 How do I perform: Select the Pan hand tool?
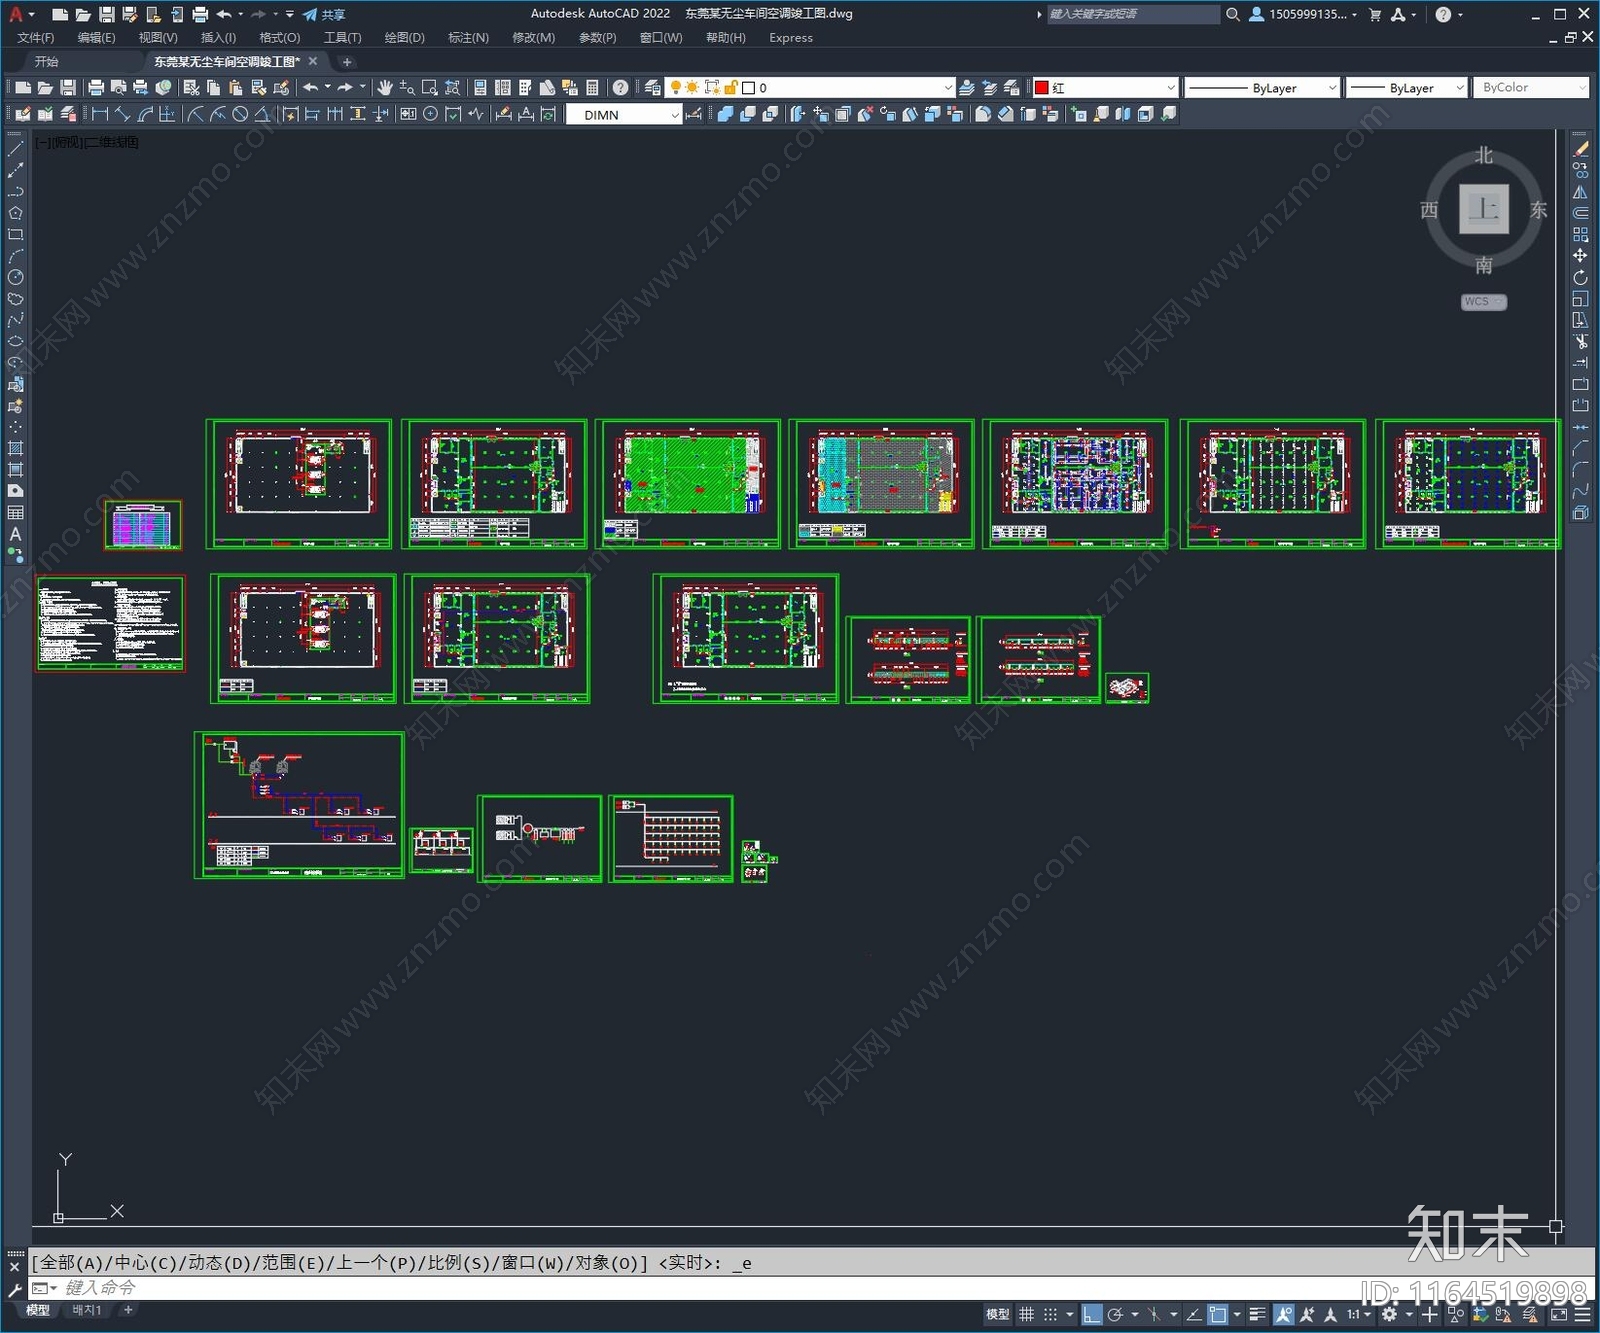[x=385, y=88]
